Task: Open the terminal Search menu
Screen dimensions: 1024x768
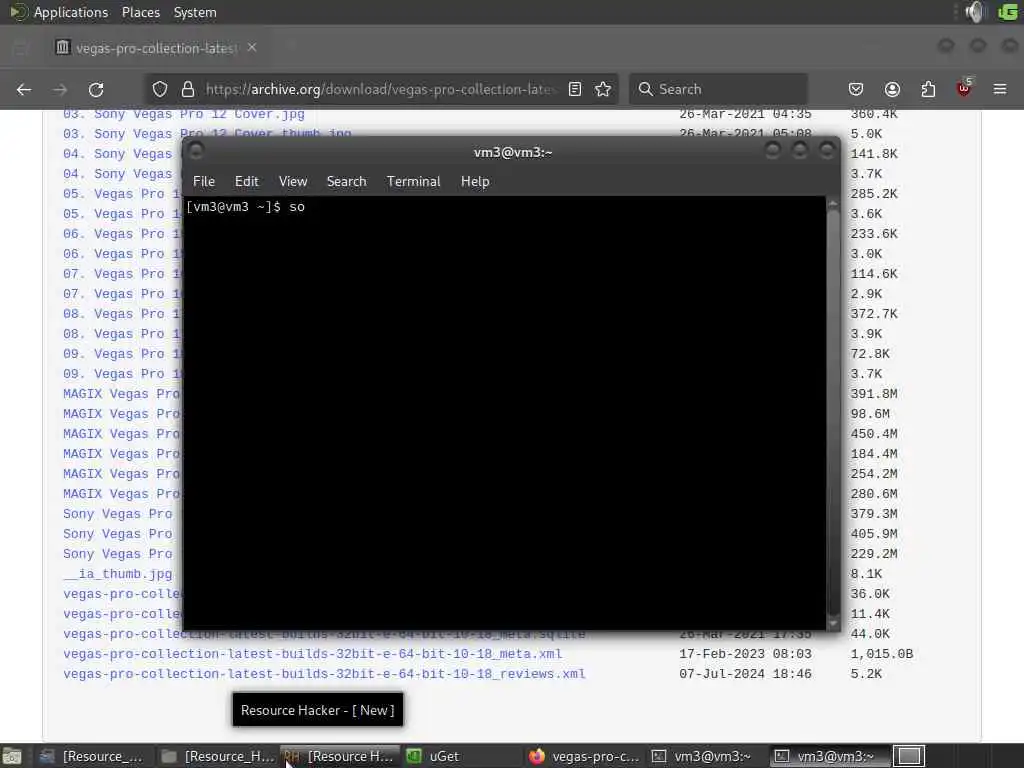Action: pos(346,182)
